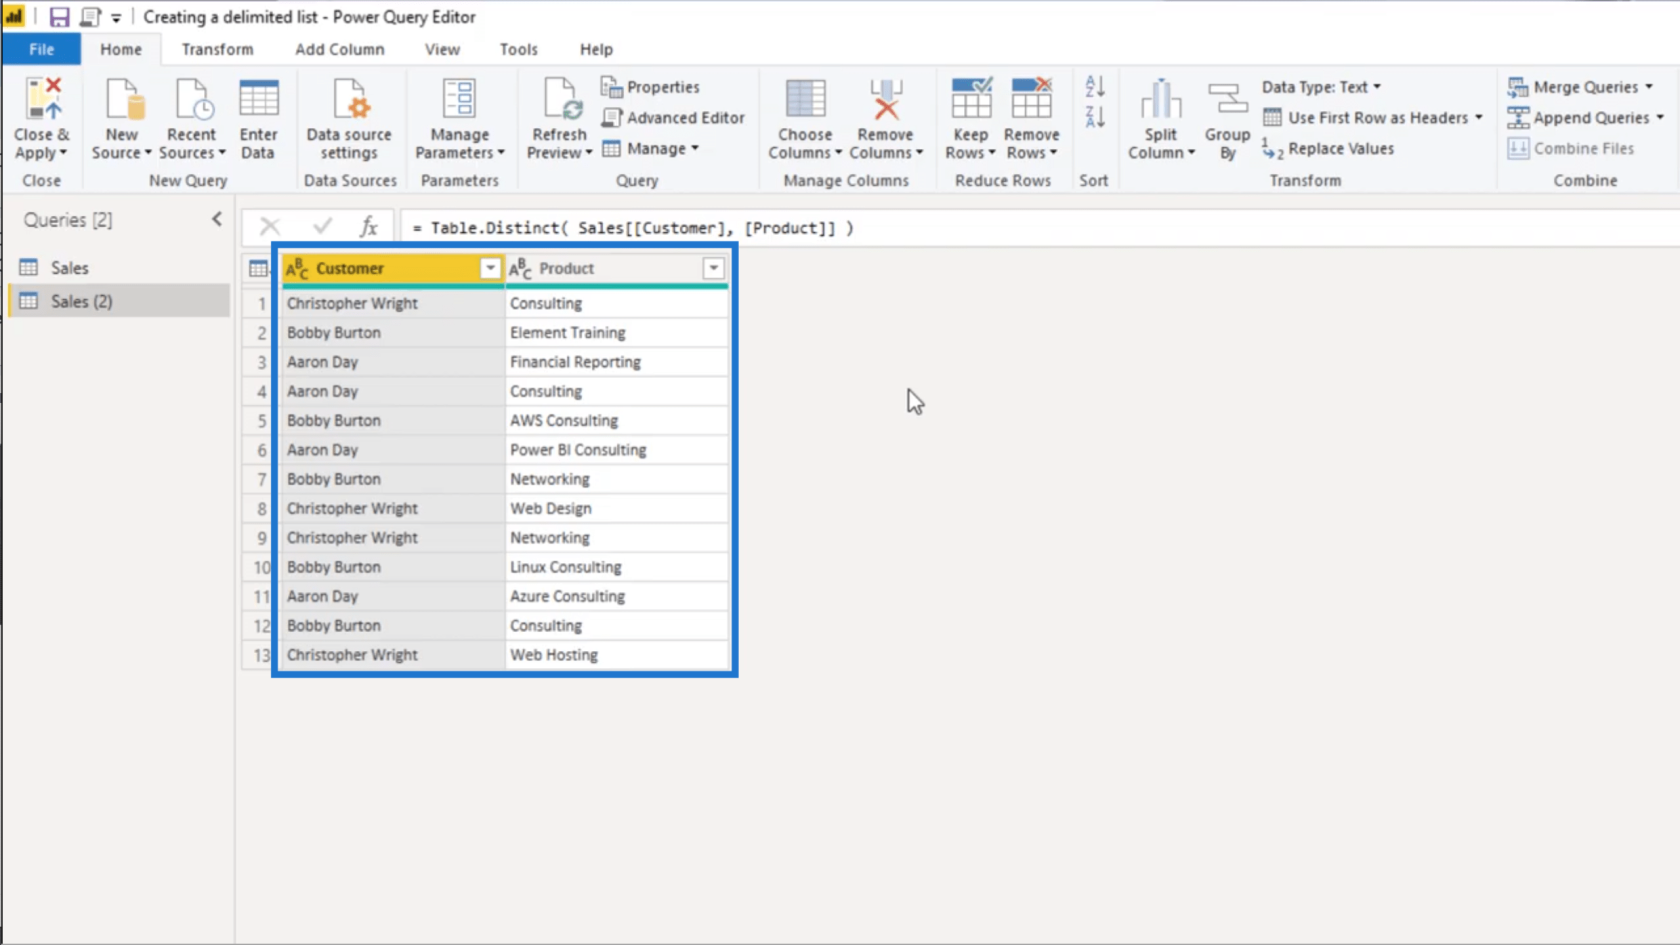Screen dimensions: 1680x945
Task: Switch to the View tab
Action: click(442, 49)
